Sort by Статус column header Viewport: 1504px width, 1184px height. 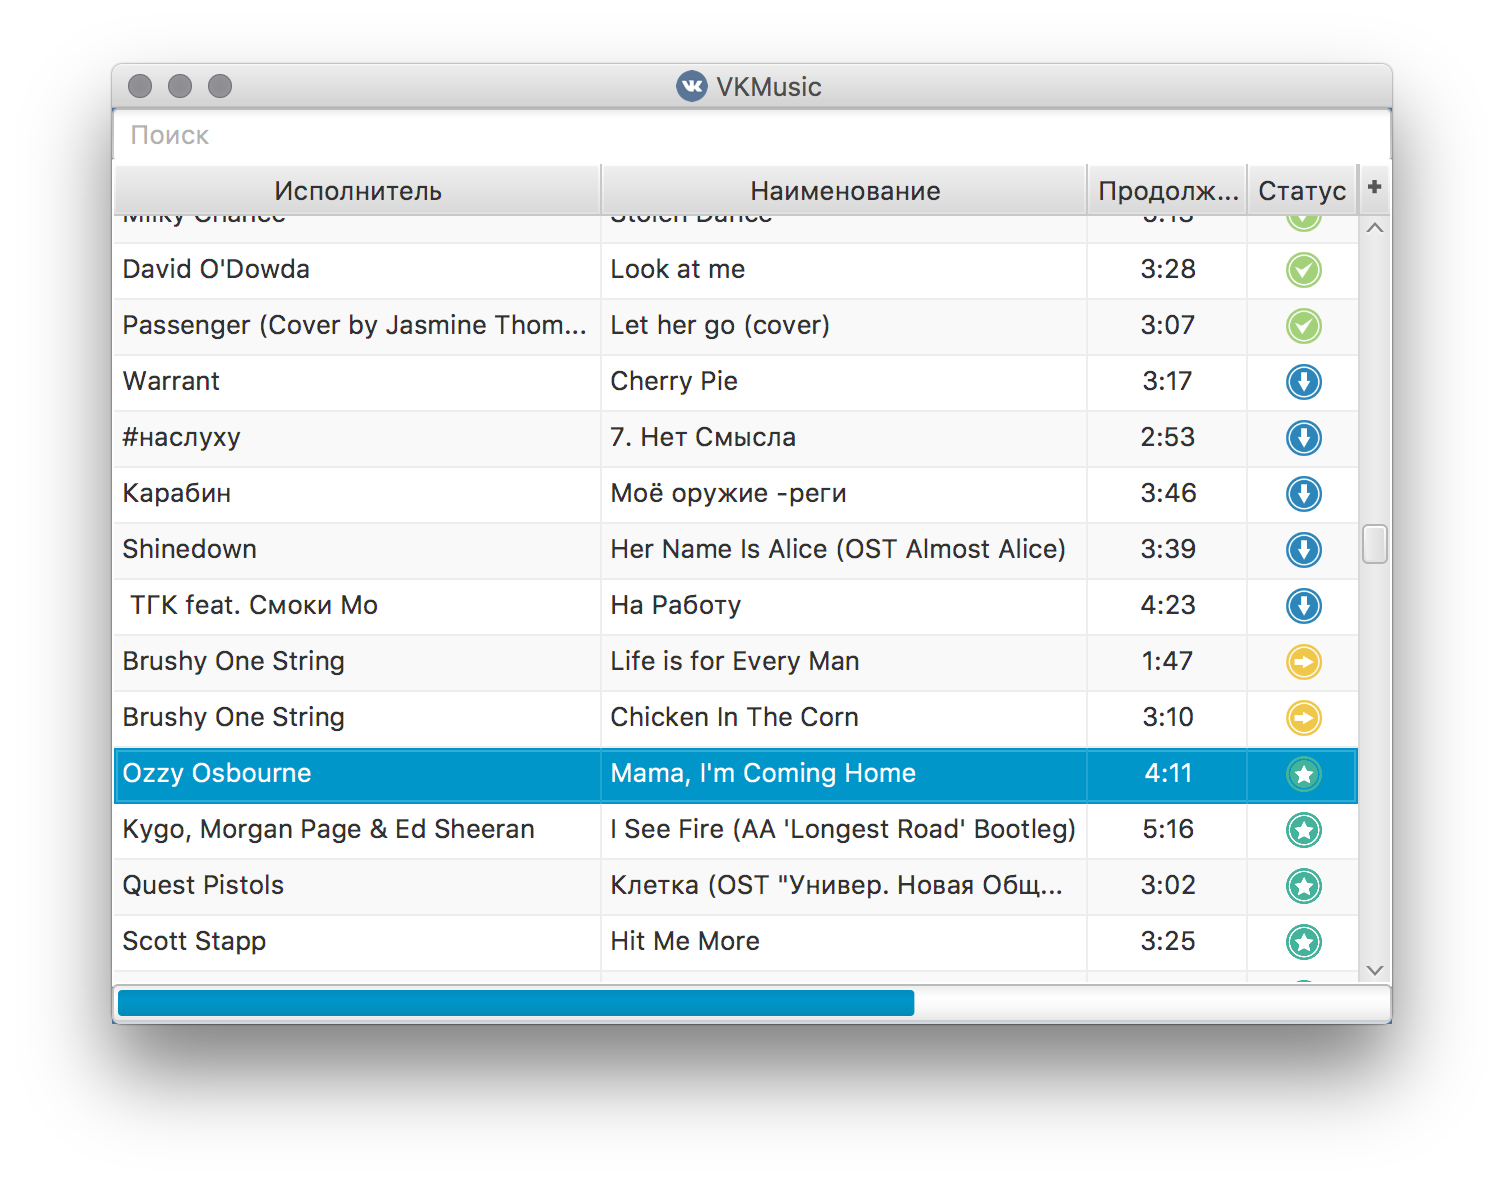click(x=1302, y=190)
